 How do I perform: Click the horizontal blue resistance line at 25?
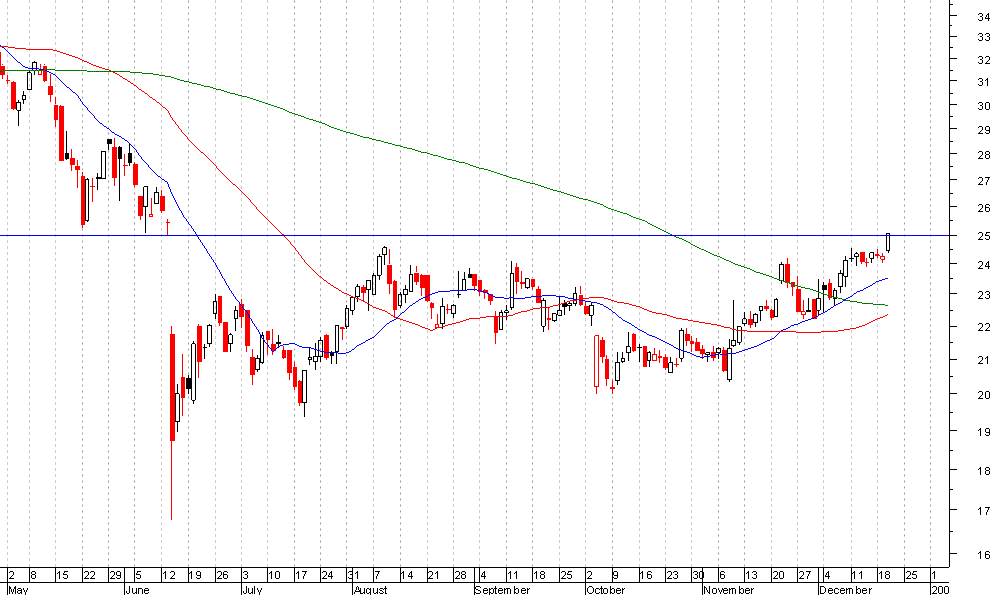(474, 236)
